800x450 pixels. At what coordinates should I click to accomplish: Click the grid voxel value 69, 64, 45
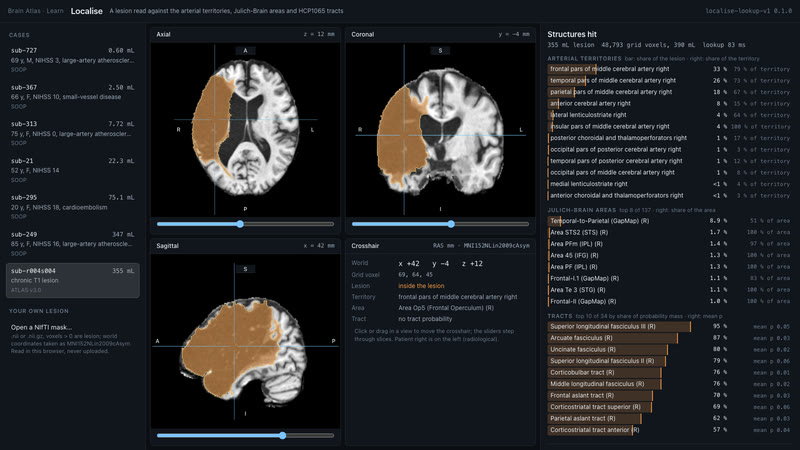[x=415, y=274]
